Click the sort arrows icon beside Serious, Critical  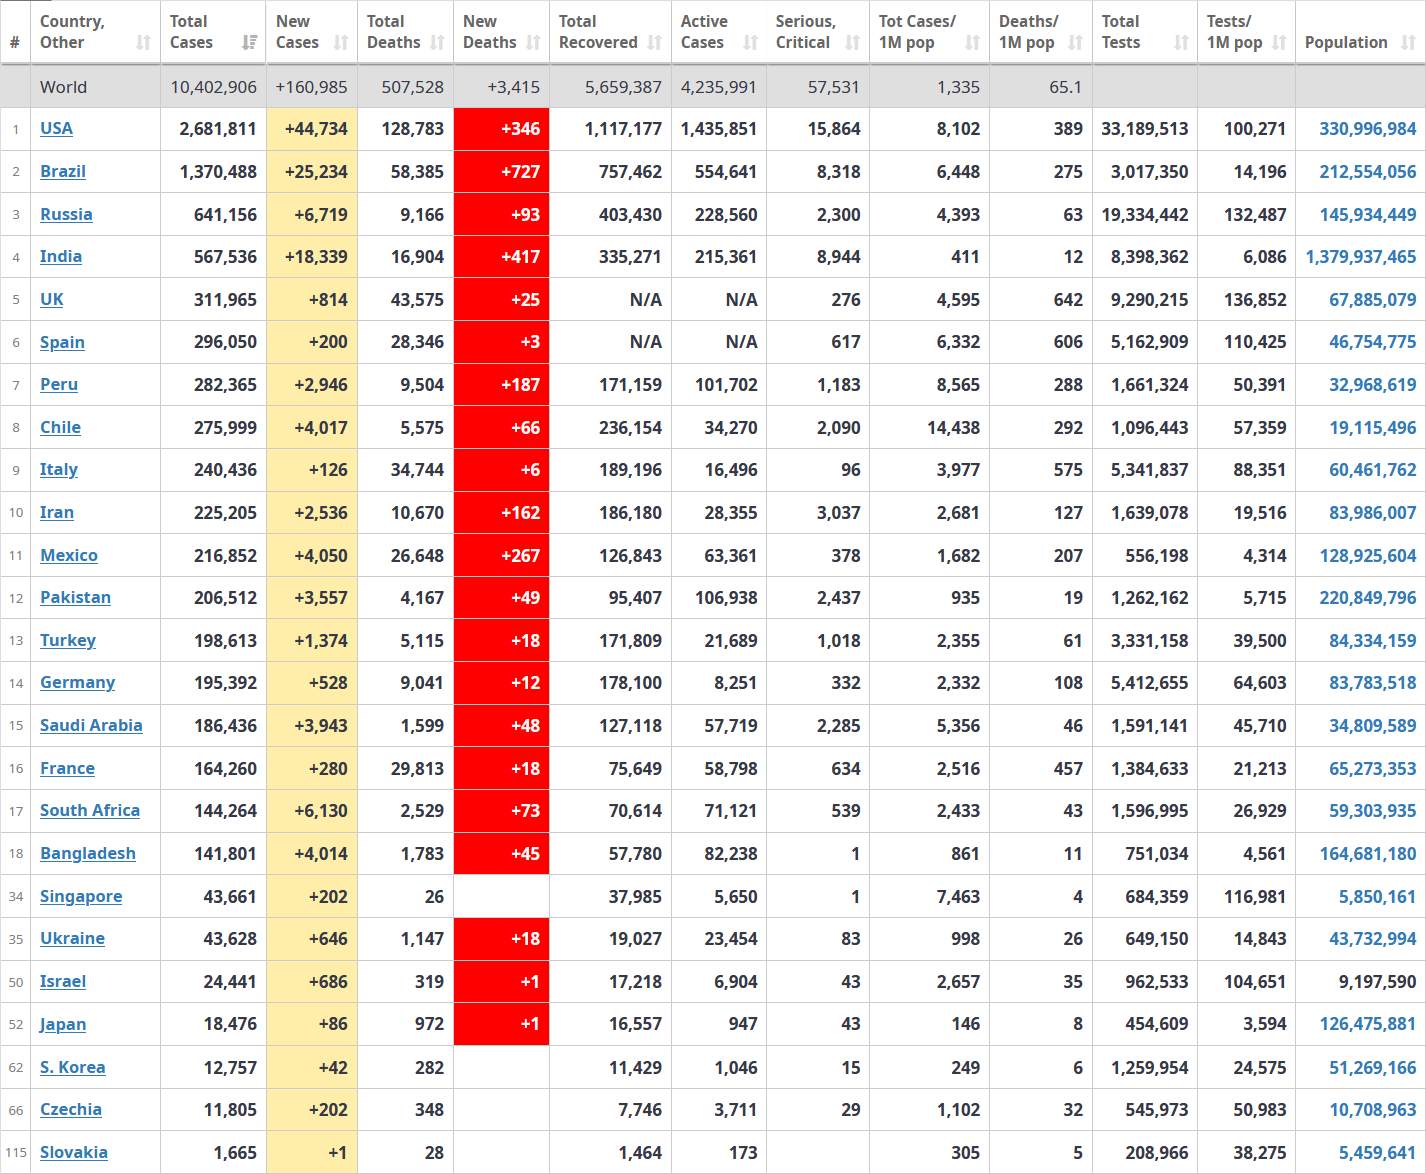coord(852,43)
